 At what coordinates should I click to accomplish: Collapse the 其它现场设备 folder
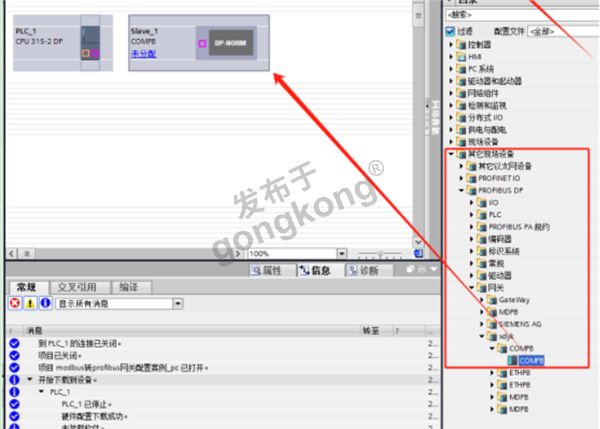[451, 154]
